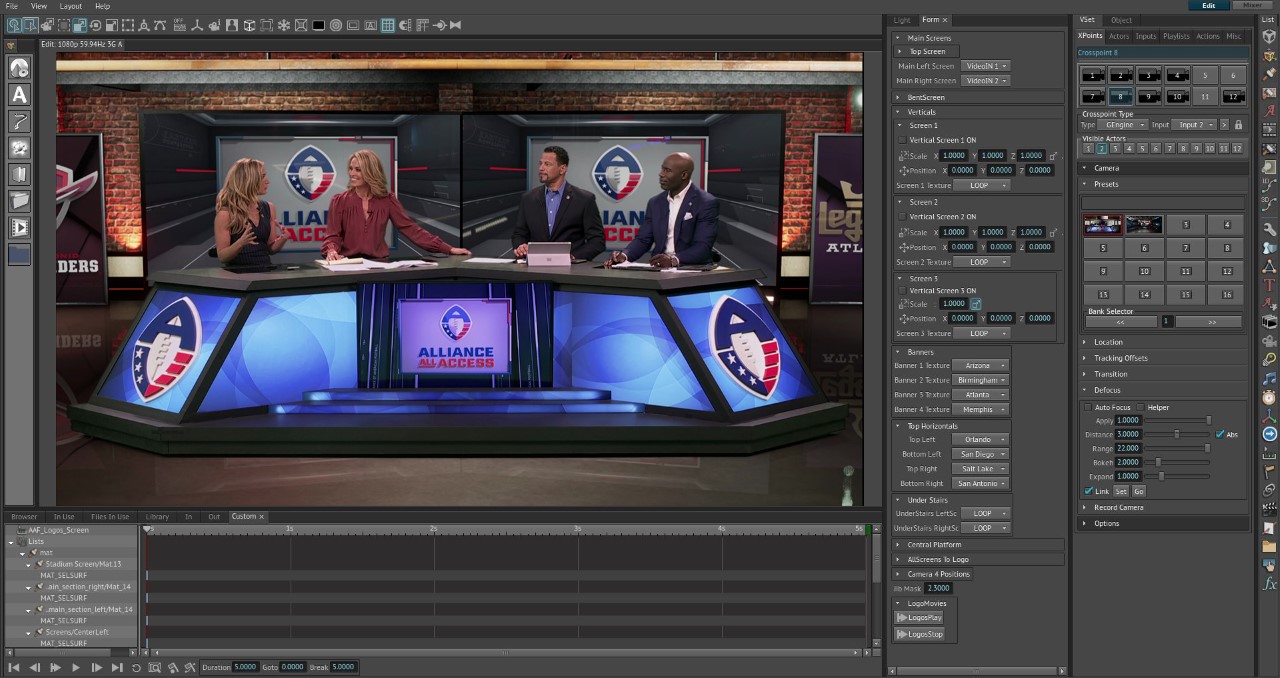This screenshot has width=1280, height=678.
Task: Click the wrench icon in the right List strip
Action: (1269, 230)
